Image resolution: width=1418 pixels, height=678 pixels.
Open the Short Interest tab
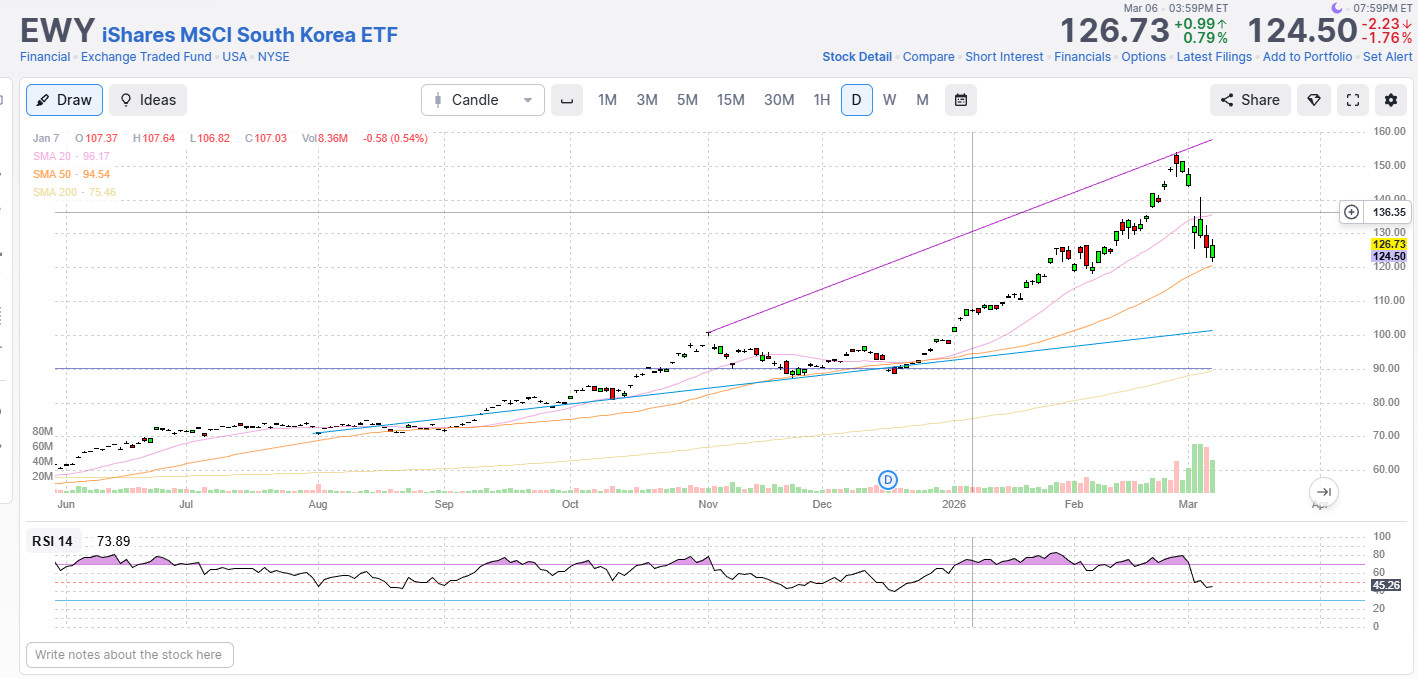[1004, 57]
